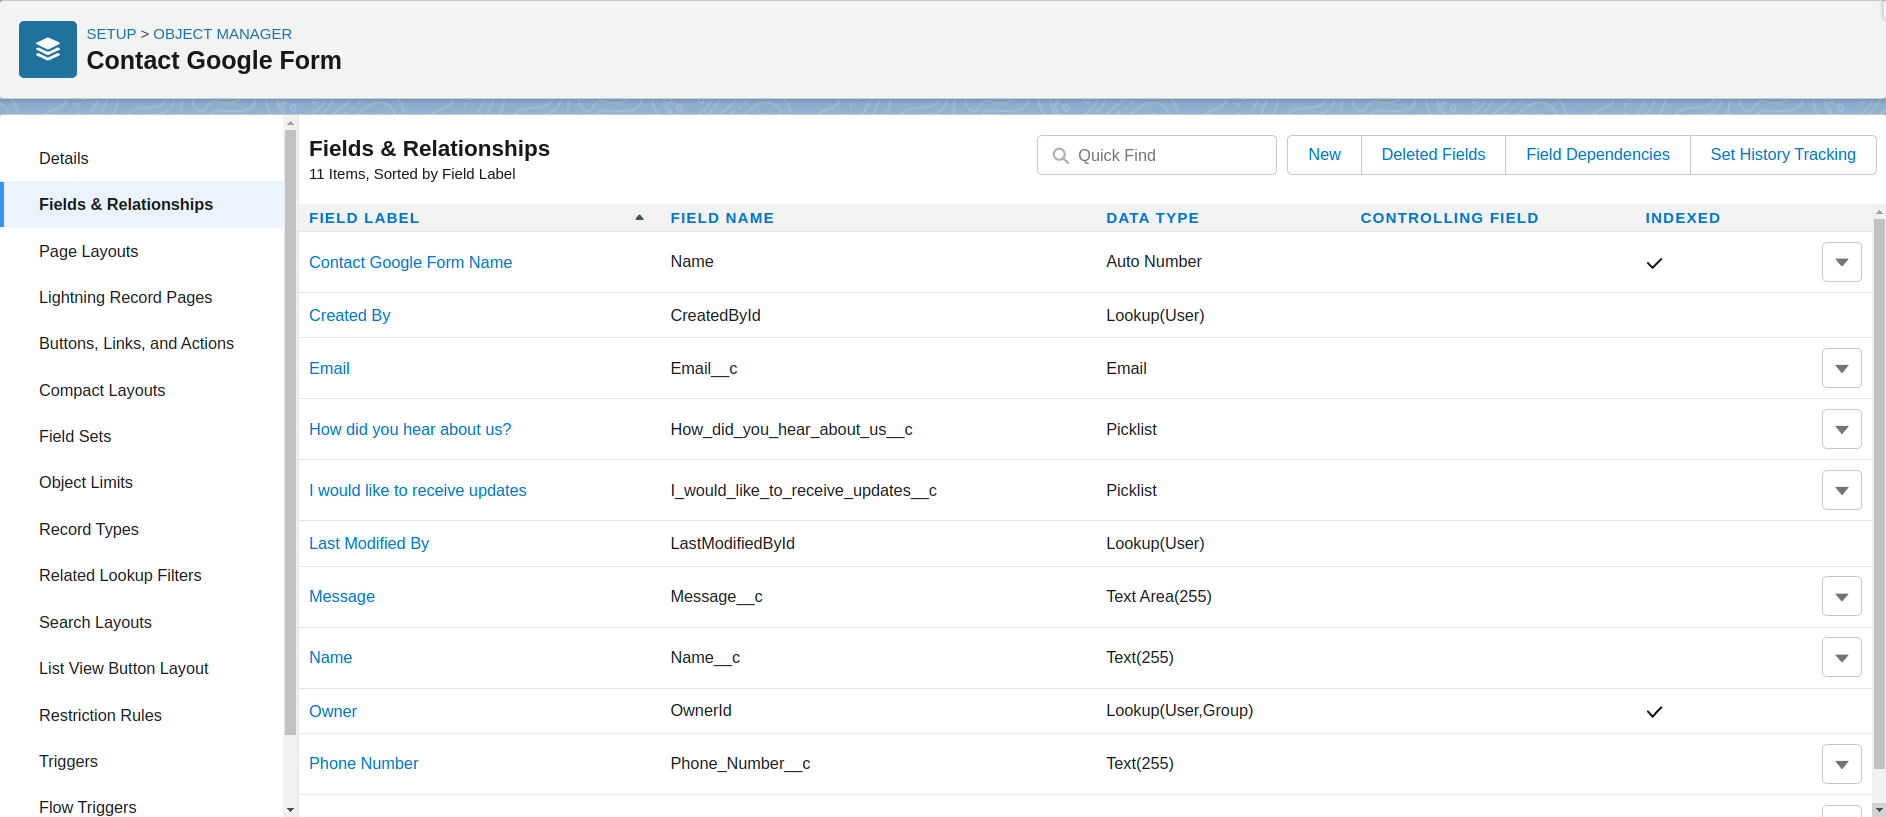Open Message field link
The height and width of the screenshot is (817, 1886).
[x=342, y=596]
